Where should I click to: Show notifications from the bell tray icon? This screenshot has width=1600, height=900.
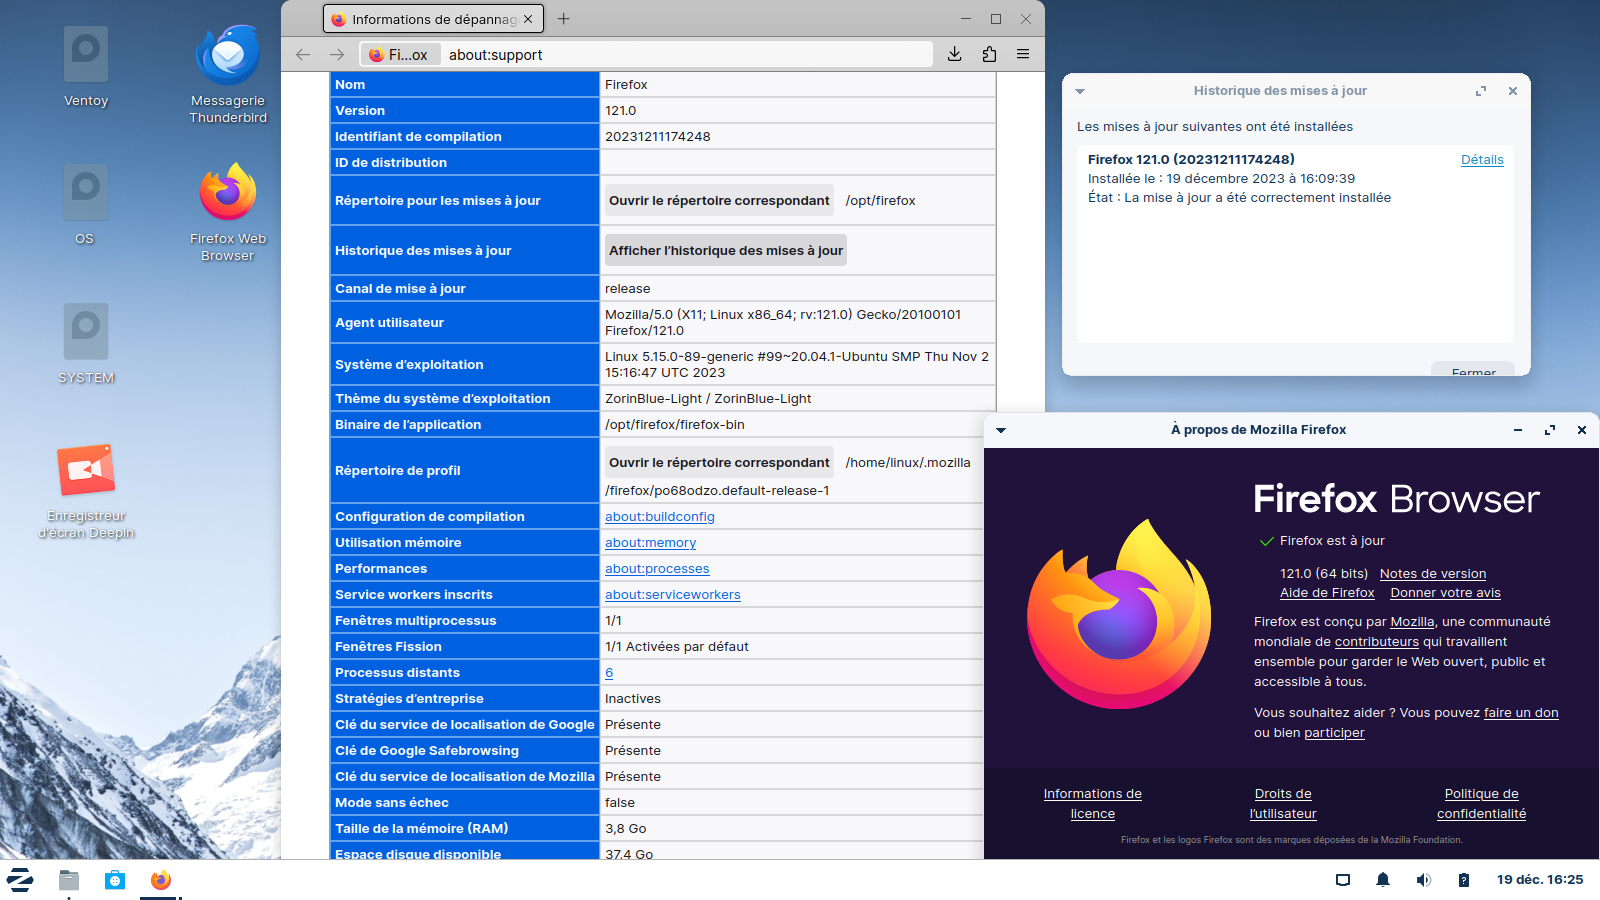pyautogui.click(x=1383, y=880)
